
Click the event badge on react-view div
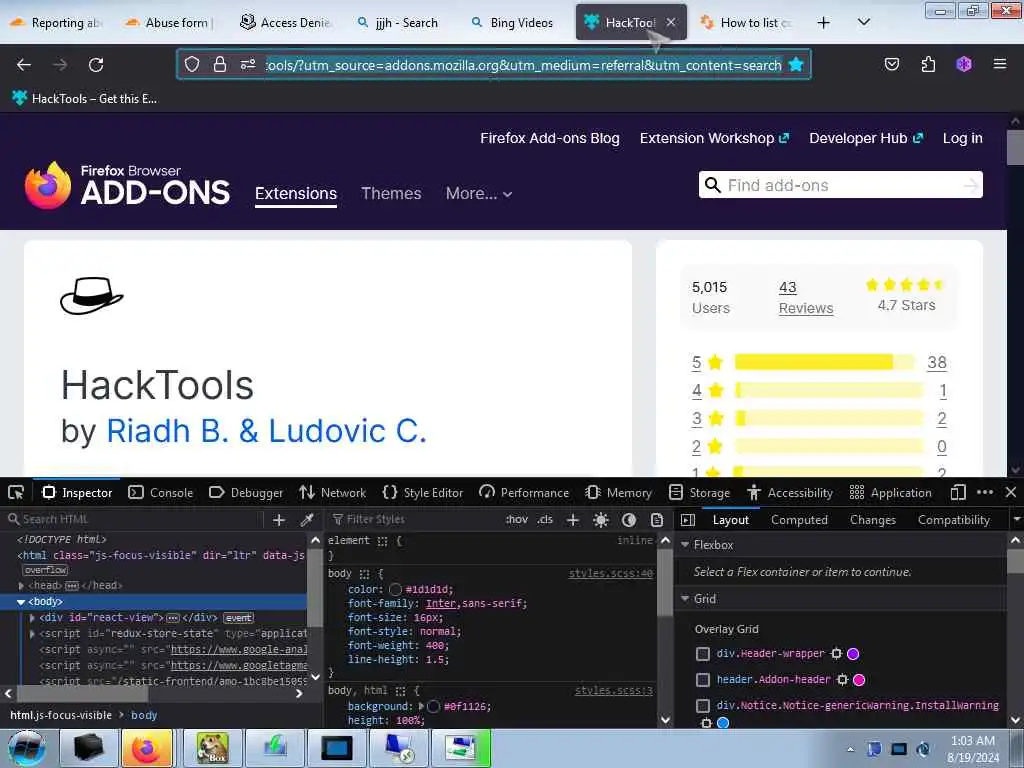pos(239,618)
